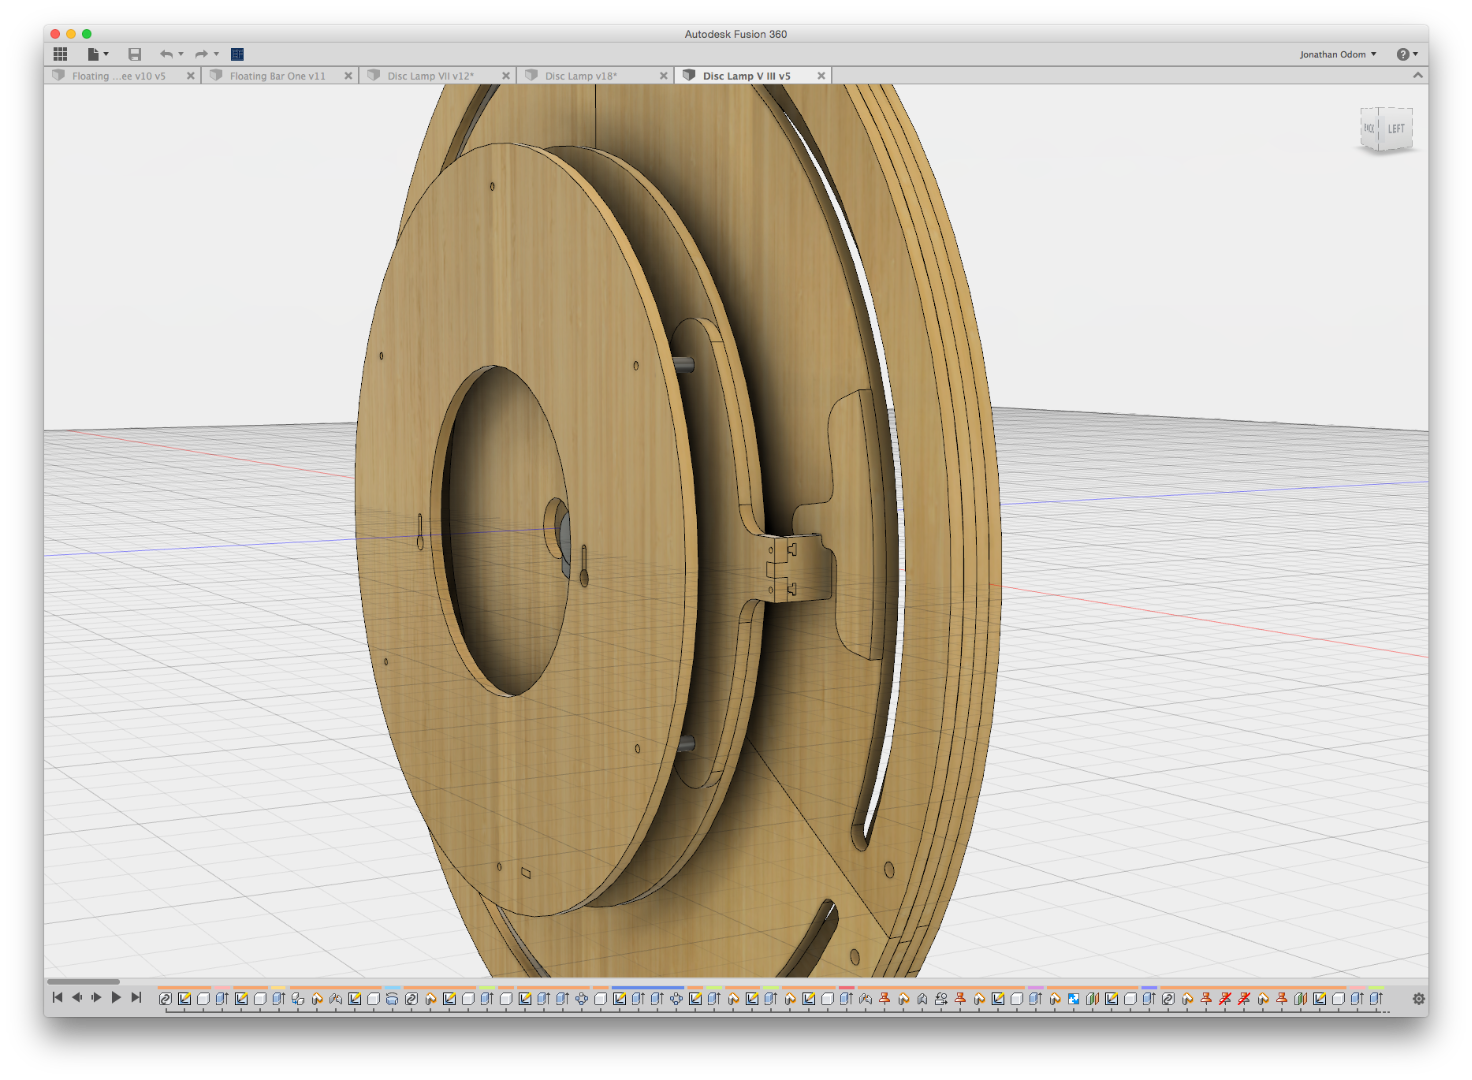Switch to the Disc Lamp v18 tab
The width and height of the screenshot is (1472, 1080).
[x=581, y=76]
